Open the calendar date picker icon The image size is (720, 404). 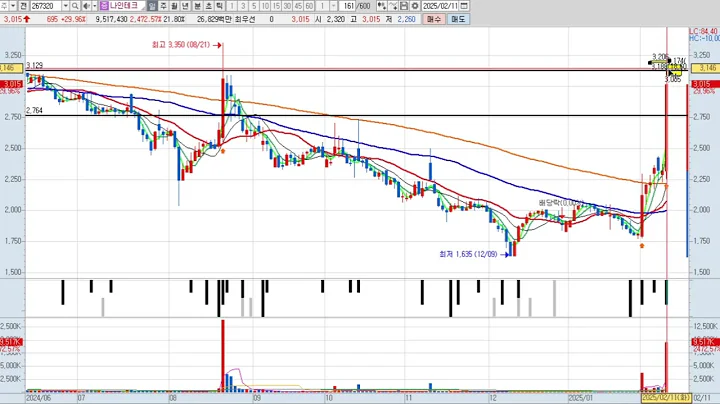pyautogui.click(x=464, y=6)
